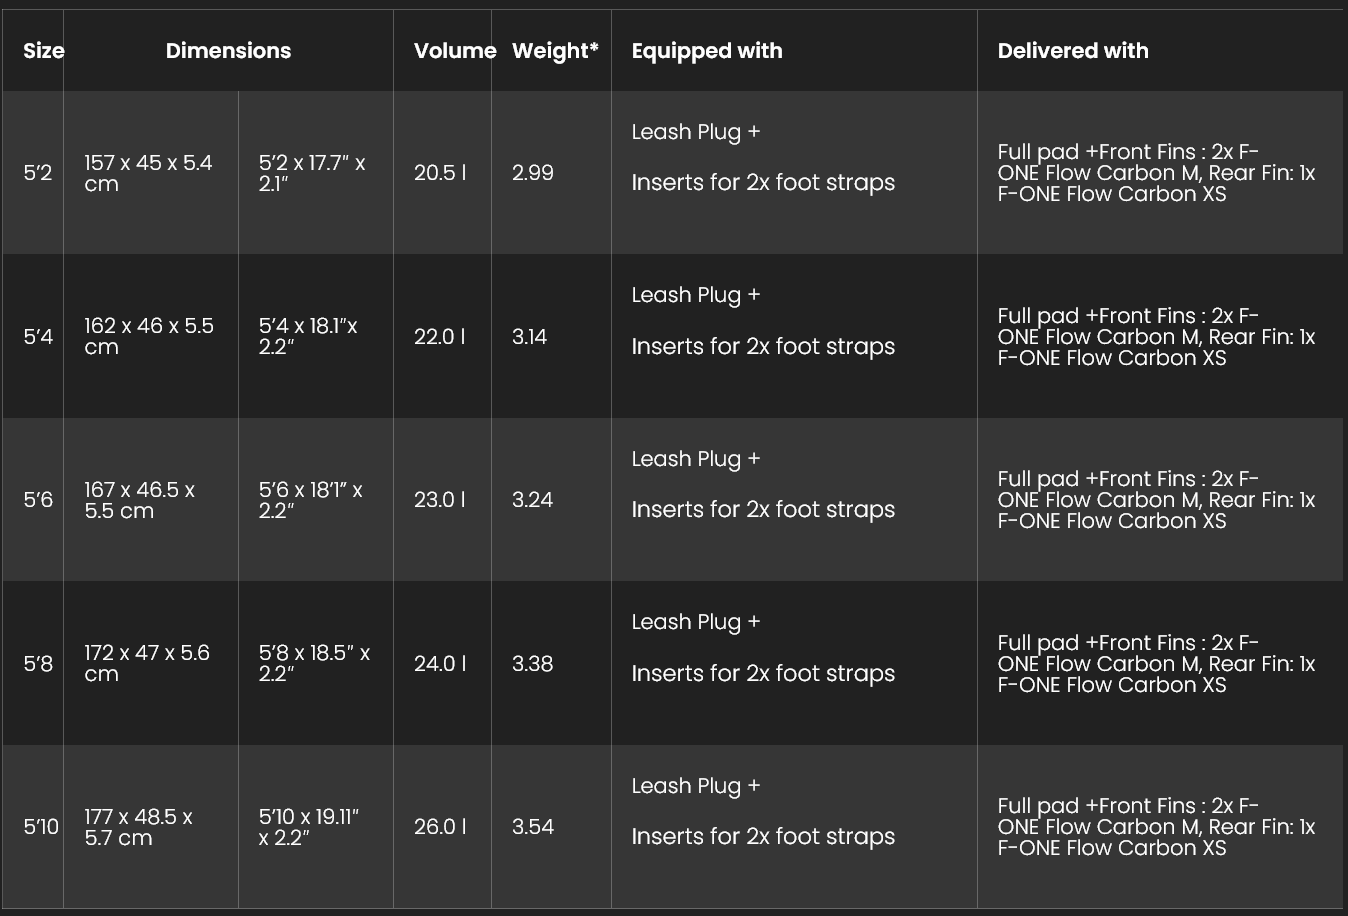Image resolution: width=1348 pixels, height=916 pixels.
Task: Click the Equipped with column header
Action: point(707,51)
